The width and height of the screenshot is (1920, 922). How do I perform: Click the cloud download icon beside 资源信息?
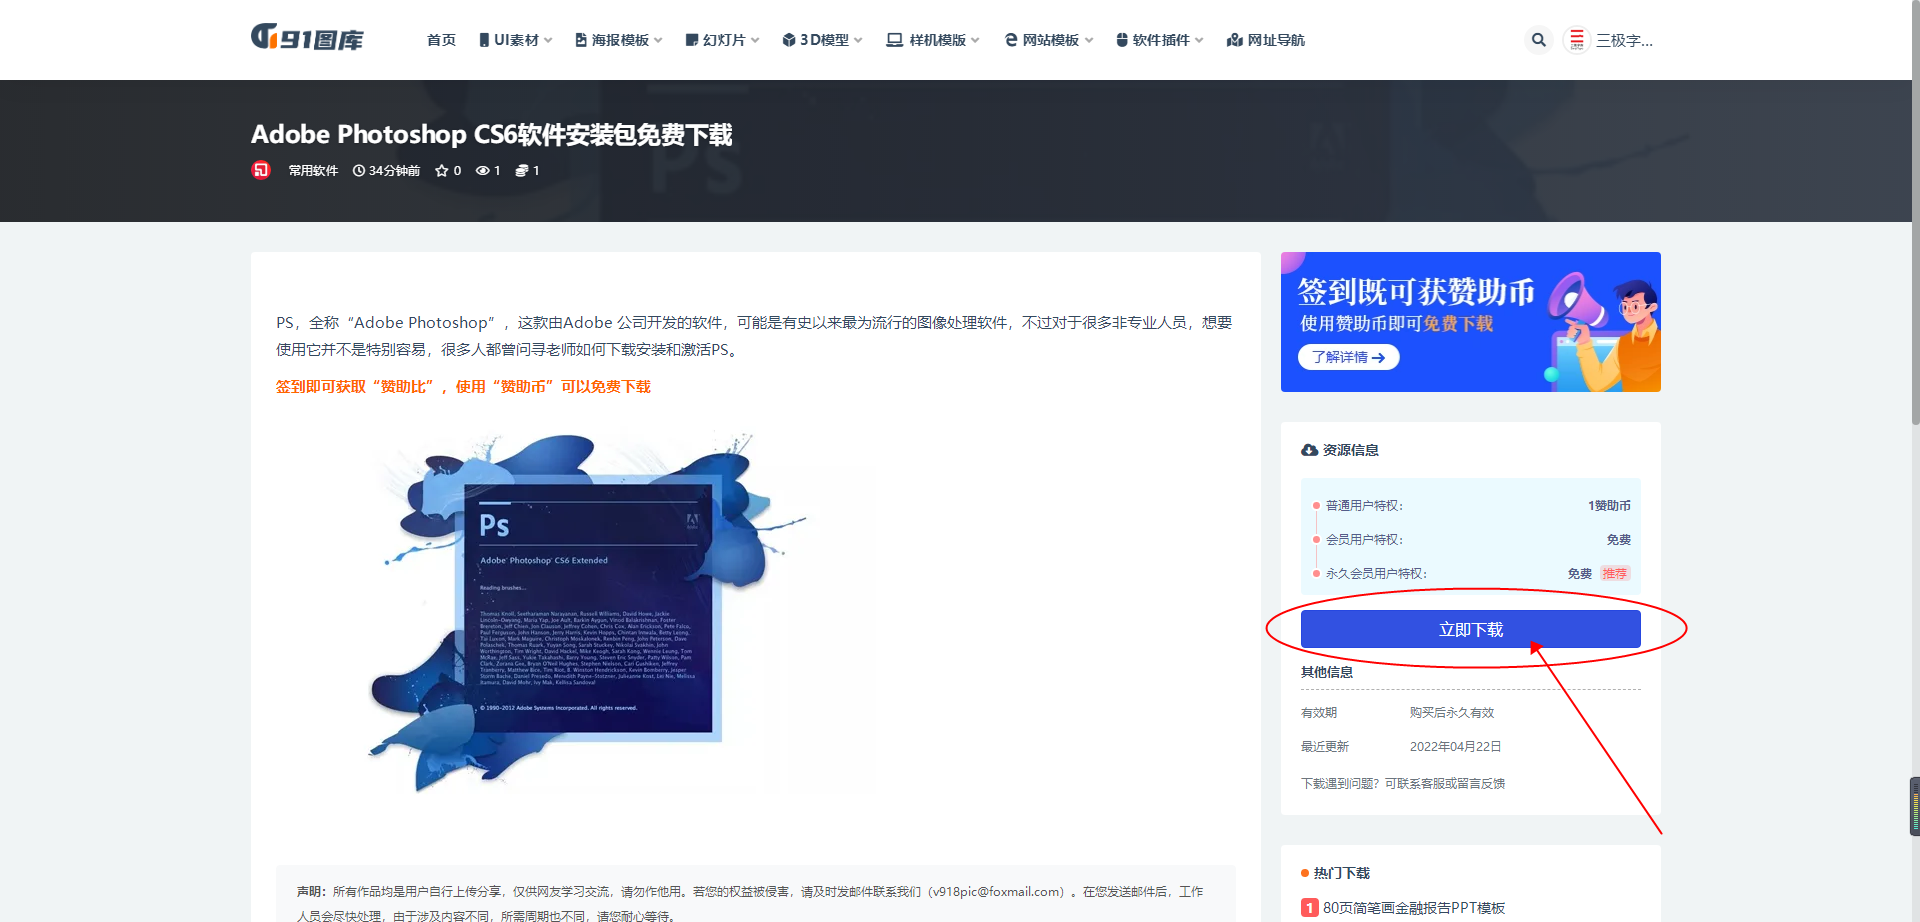pos(1309,450)
